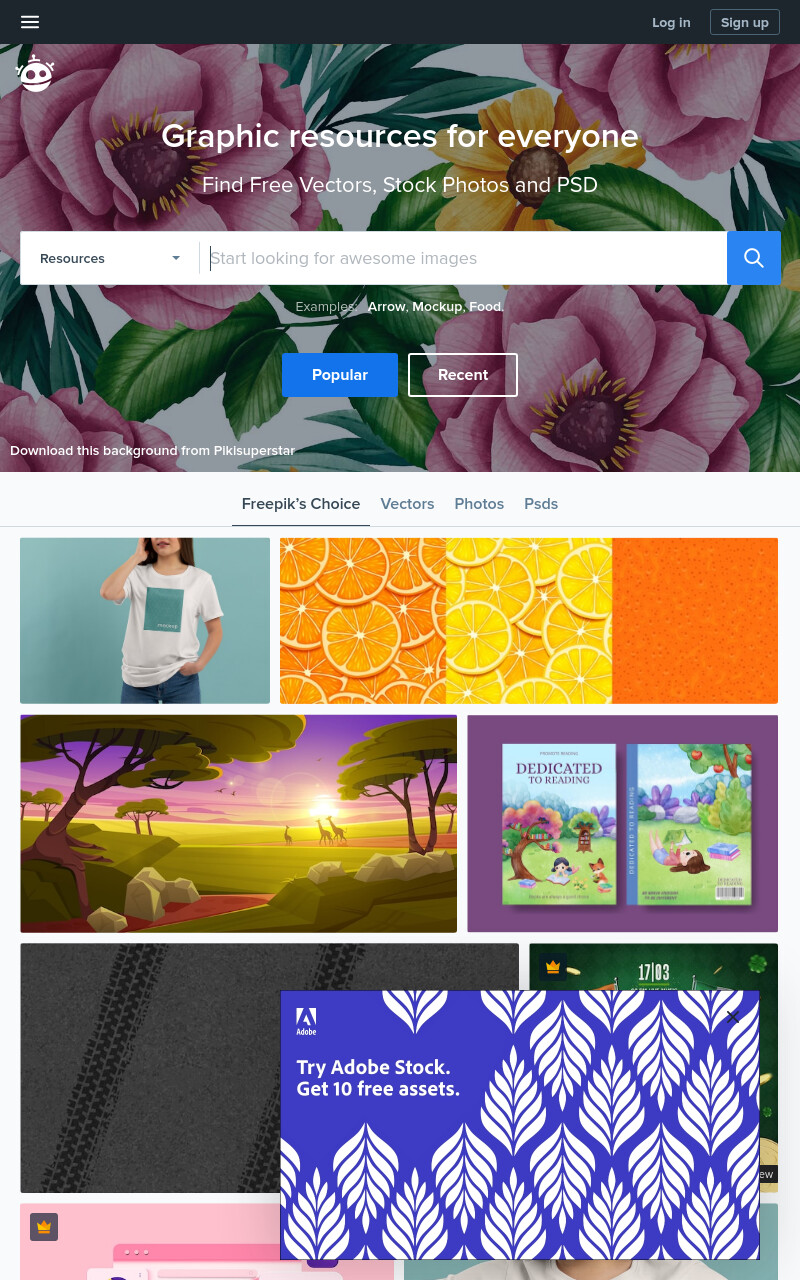
Task: Open the orange slices pattern thumbnail
Action: [x=529, y=621]
